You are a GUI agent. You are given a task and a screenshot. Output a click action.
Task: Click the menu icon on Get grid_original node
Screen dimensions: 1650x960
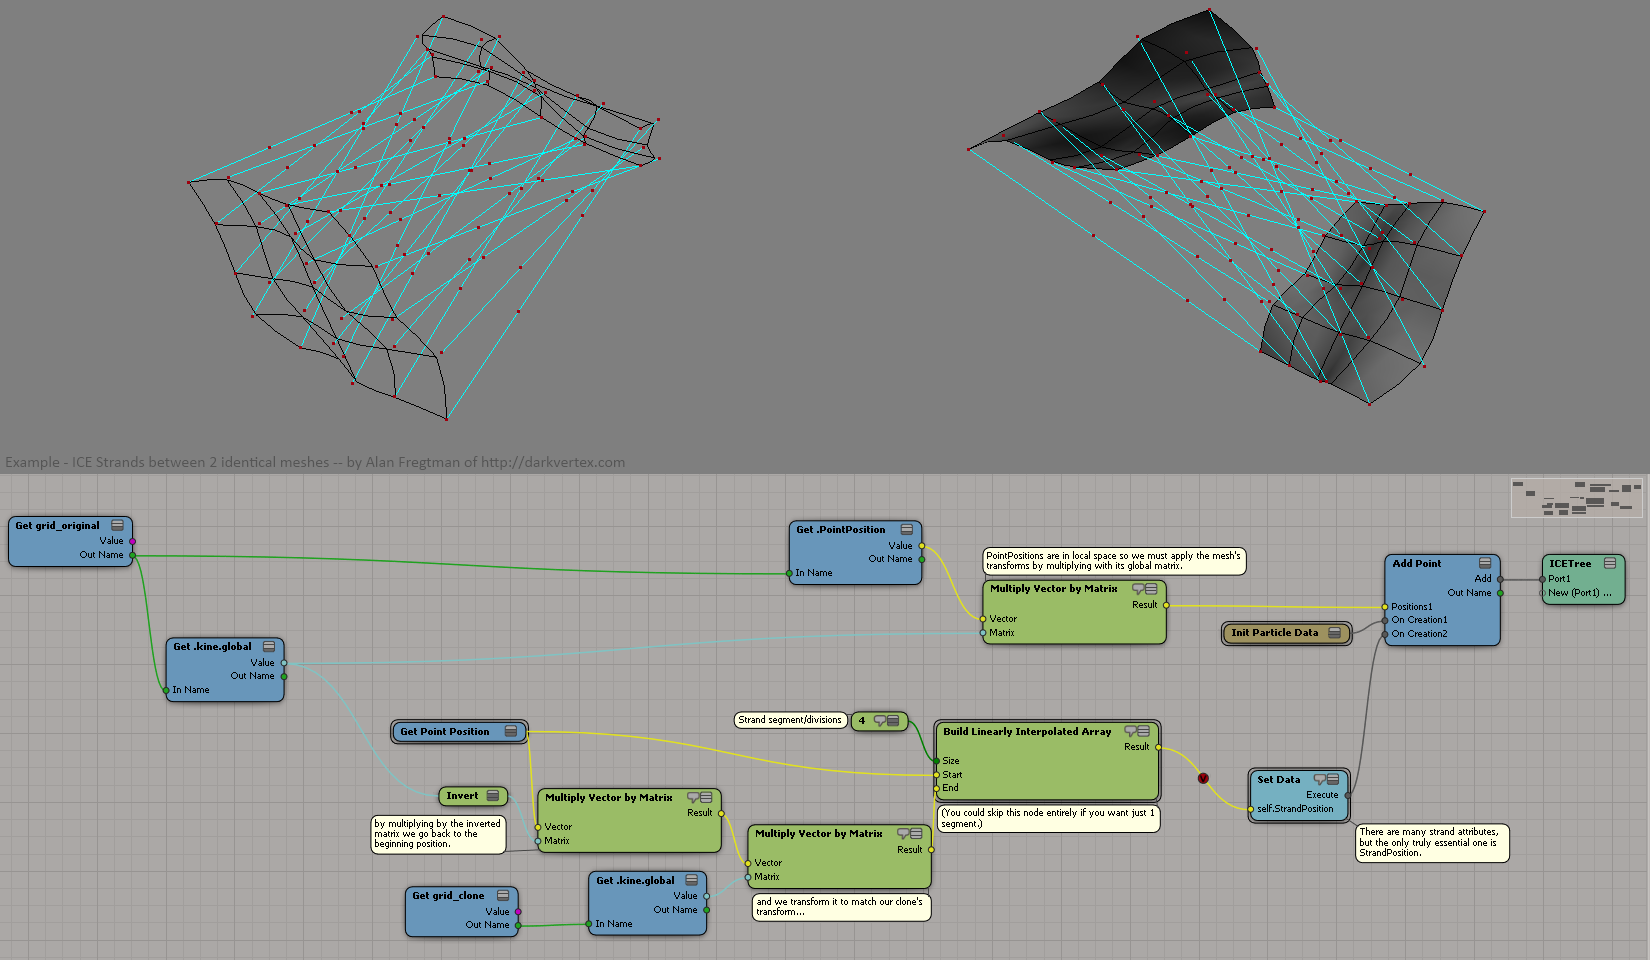pyautogui.click(x=117, y=525)
